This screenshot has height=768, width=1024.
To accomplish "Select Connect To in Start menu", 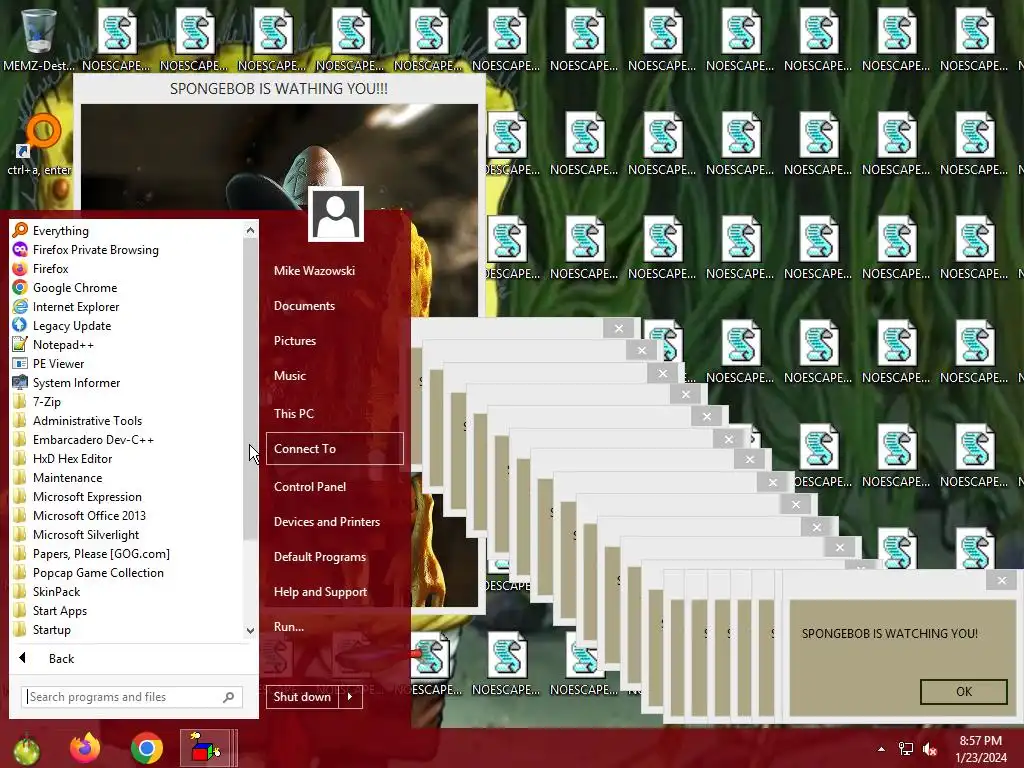I will click(334, 449).
